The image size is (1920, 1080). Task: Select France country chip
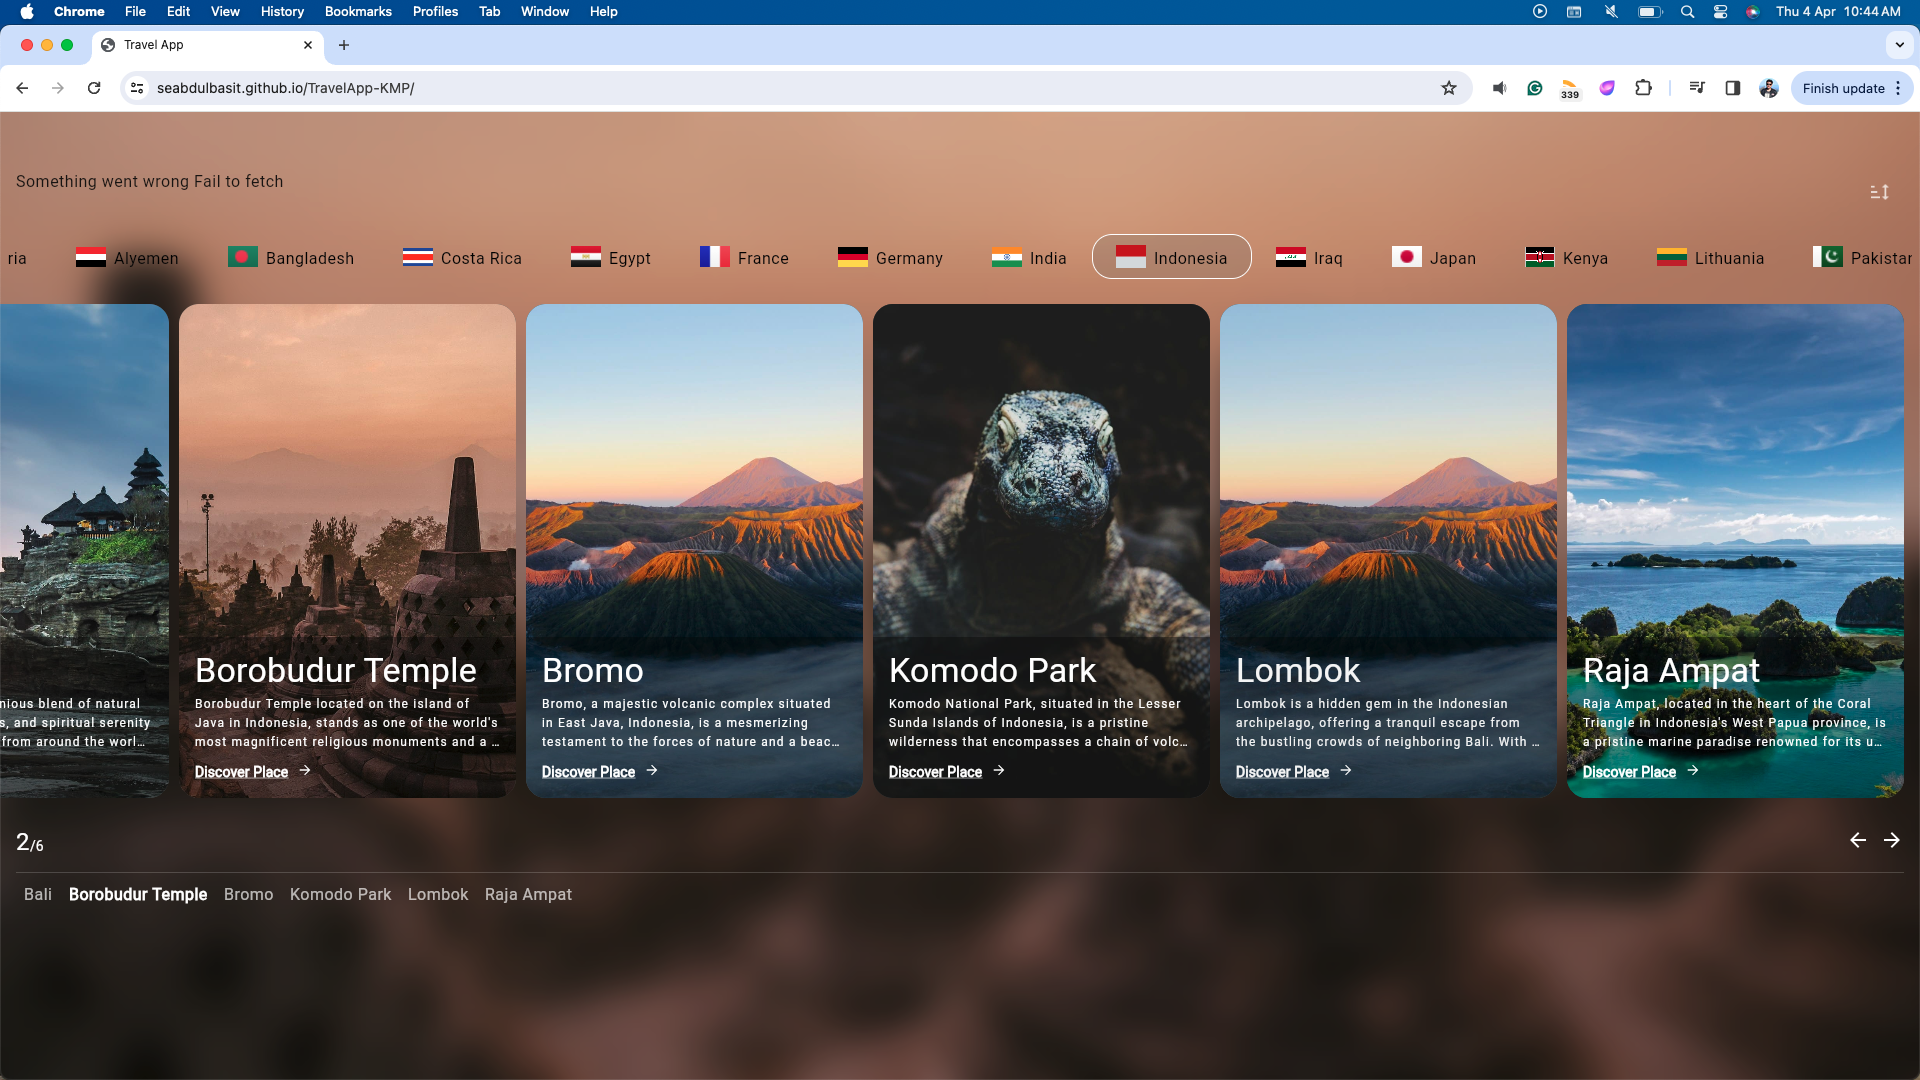[744, 258]
